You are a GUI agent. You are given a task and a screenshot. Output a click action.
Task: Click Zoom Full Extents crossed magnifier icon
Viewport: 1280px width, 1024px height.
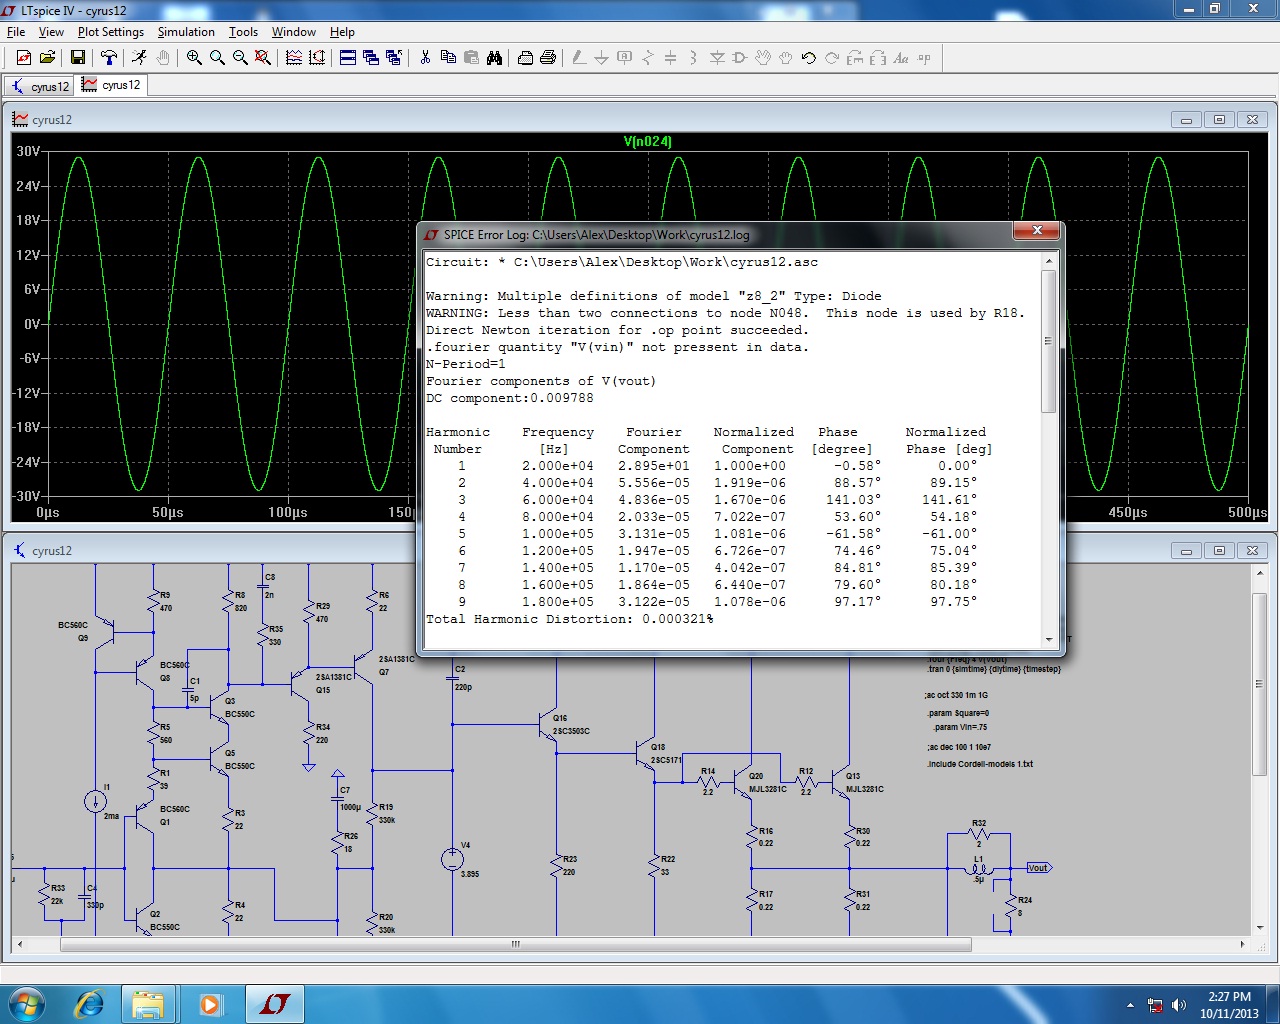point(263,58)
